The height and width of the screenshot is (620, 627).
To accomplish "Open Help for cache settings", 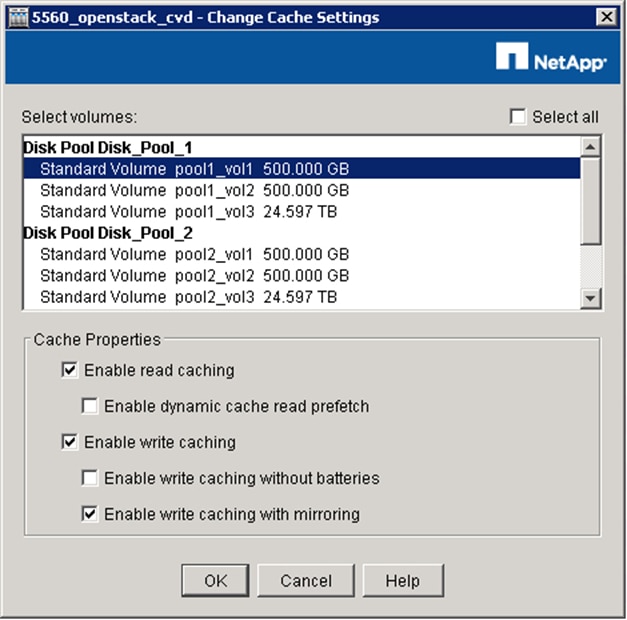I will coord(403,580).
